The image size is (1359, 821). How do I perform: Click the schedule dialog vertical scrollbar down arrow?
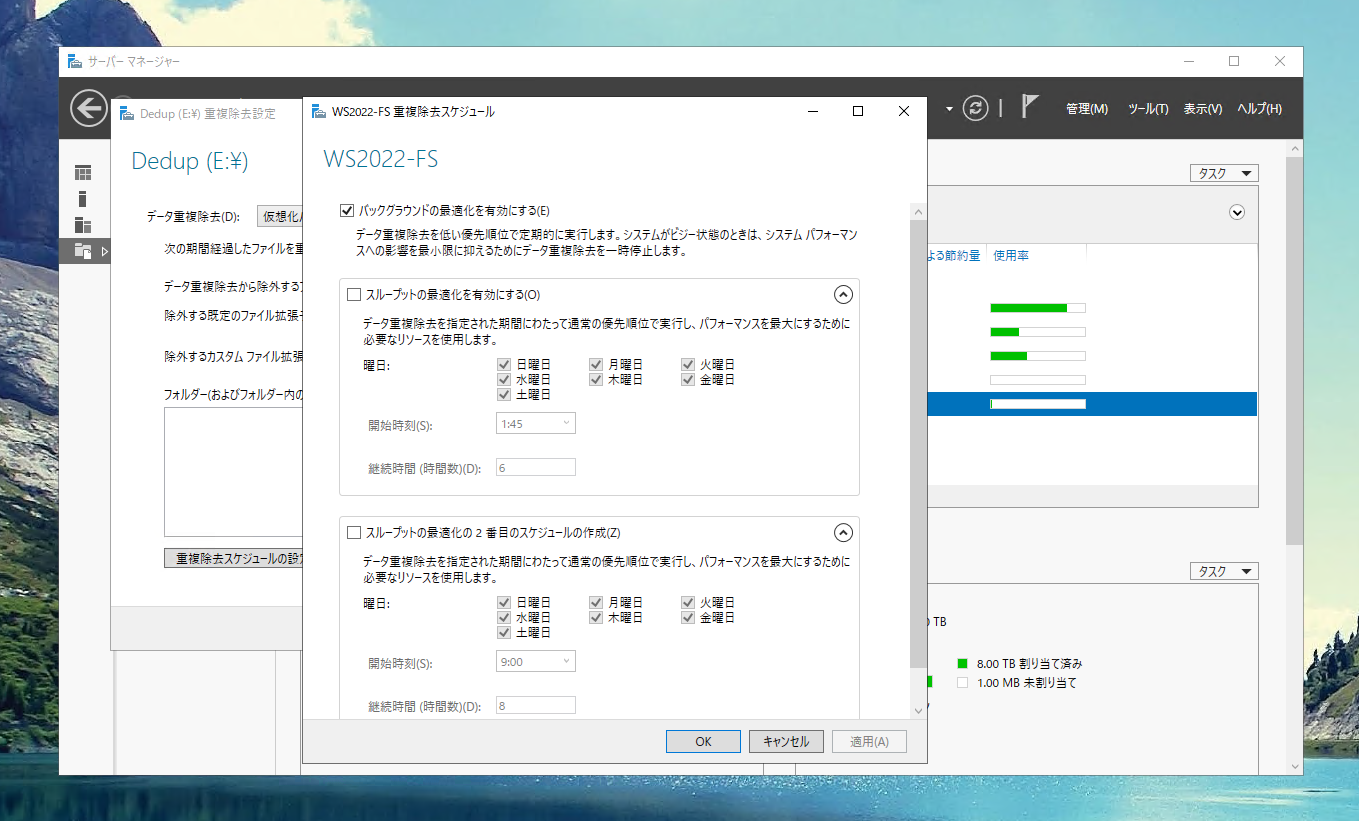point(918,709)
